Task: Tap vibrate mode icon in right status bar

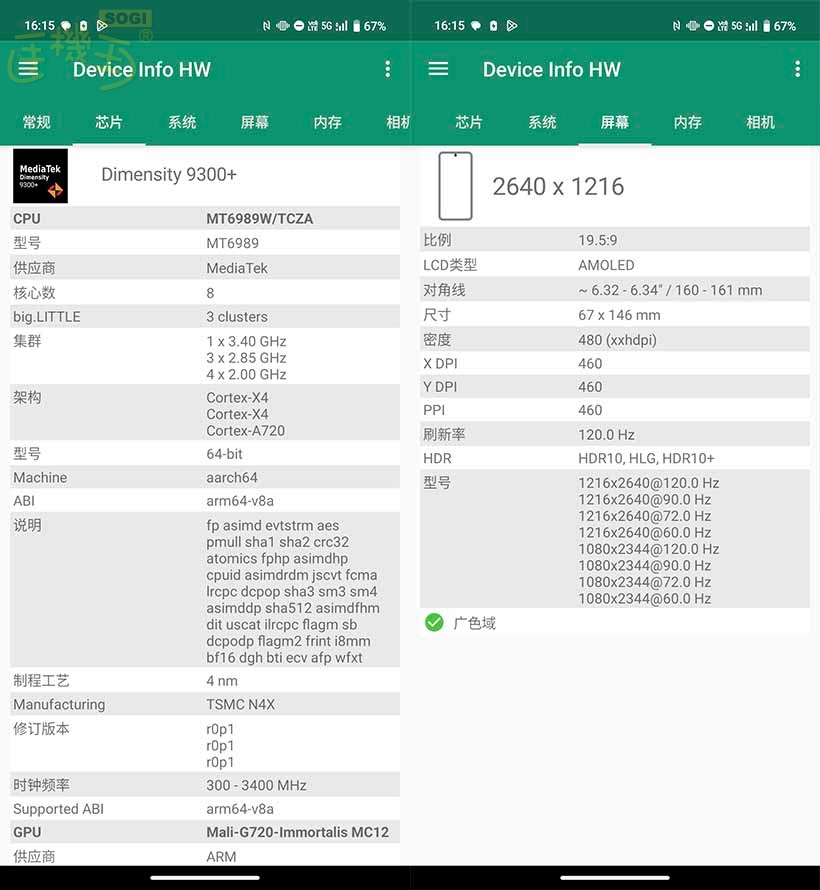Action: [x=692, y=26]
